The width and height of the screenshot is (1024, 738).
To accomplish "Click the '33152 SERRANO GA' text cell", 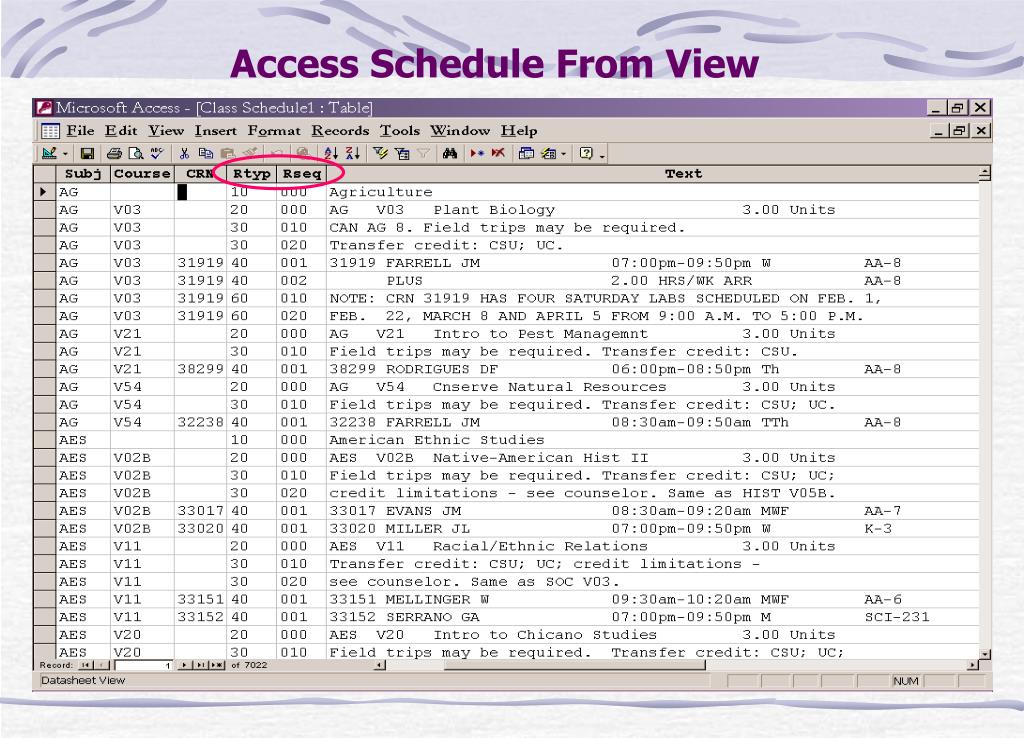I will [x=653, y=617].
